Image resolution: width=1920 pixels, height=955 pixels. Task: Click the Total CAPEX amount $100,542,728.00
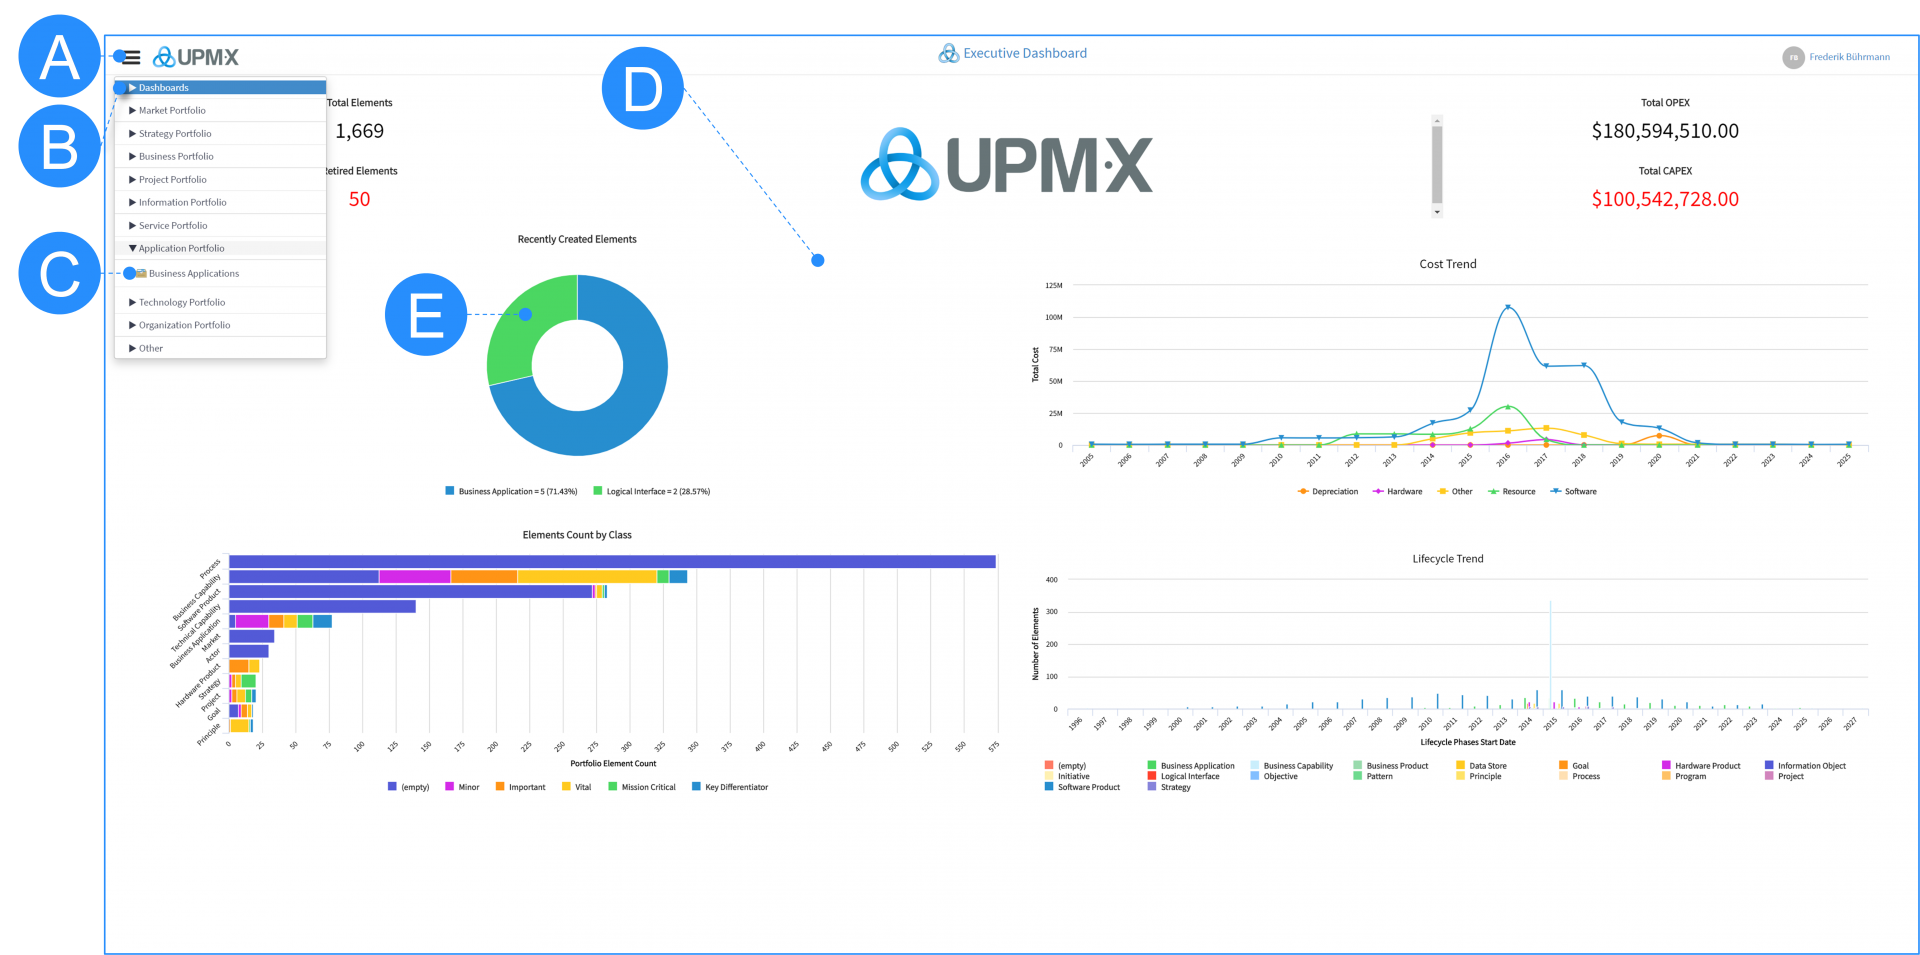(1665, 199)
